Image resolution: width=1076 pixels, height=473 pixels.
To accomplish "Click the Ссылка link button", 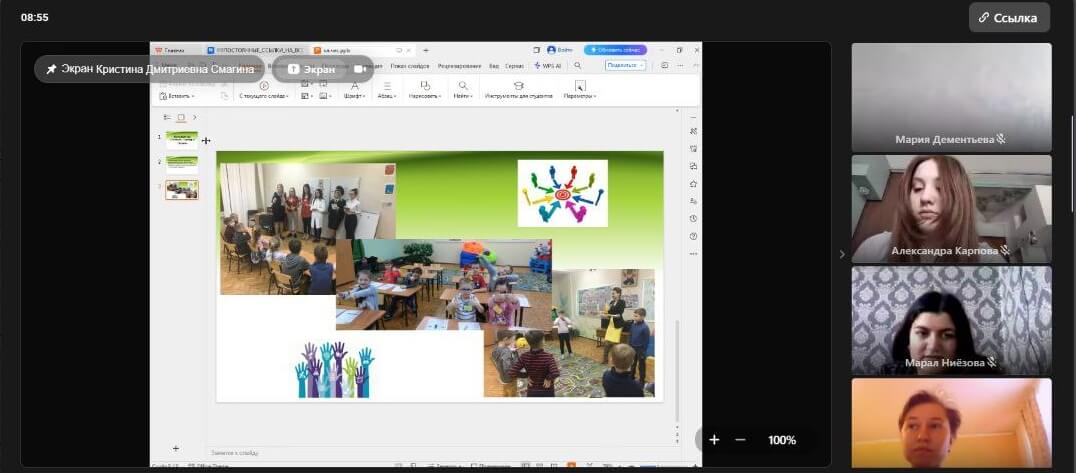I will click(x=1009, y=17).
